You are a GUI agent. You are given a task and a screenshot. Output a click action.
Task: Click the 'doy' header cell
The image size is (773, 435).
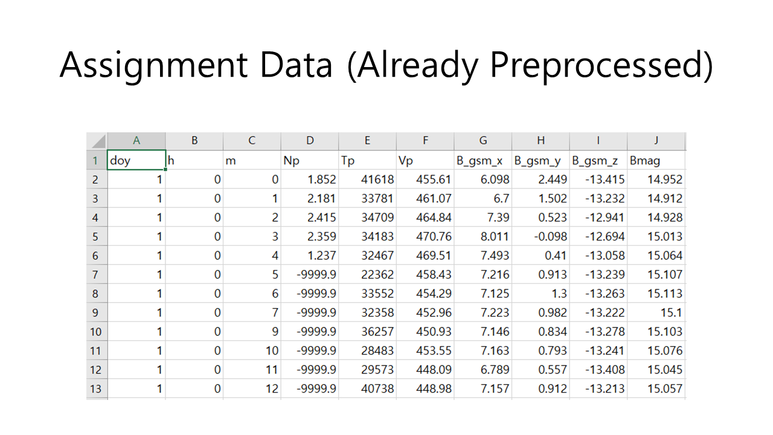point(137,160)
